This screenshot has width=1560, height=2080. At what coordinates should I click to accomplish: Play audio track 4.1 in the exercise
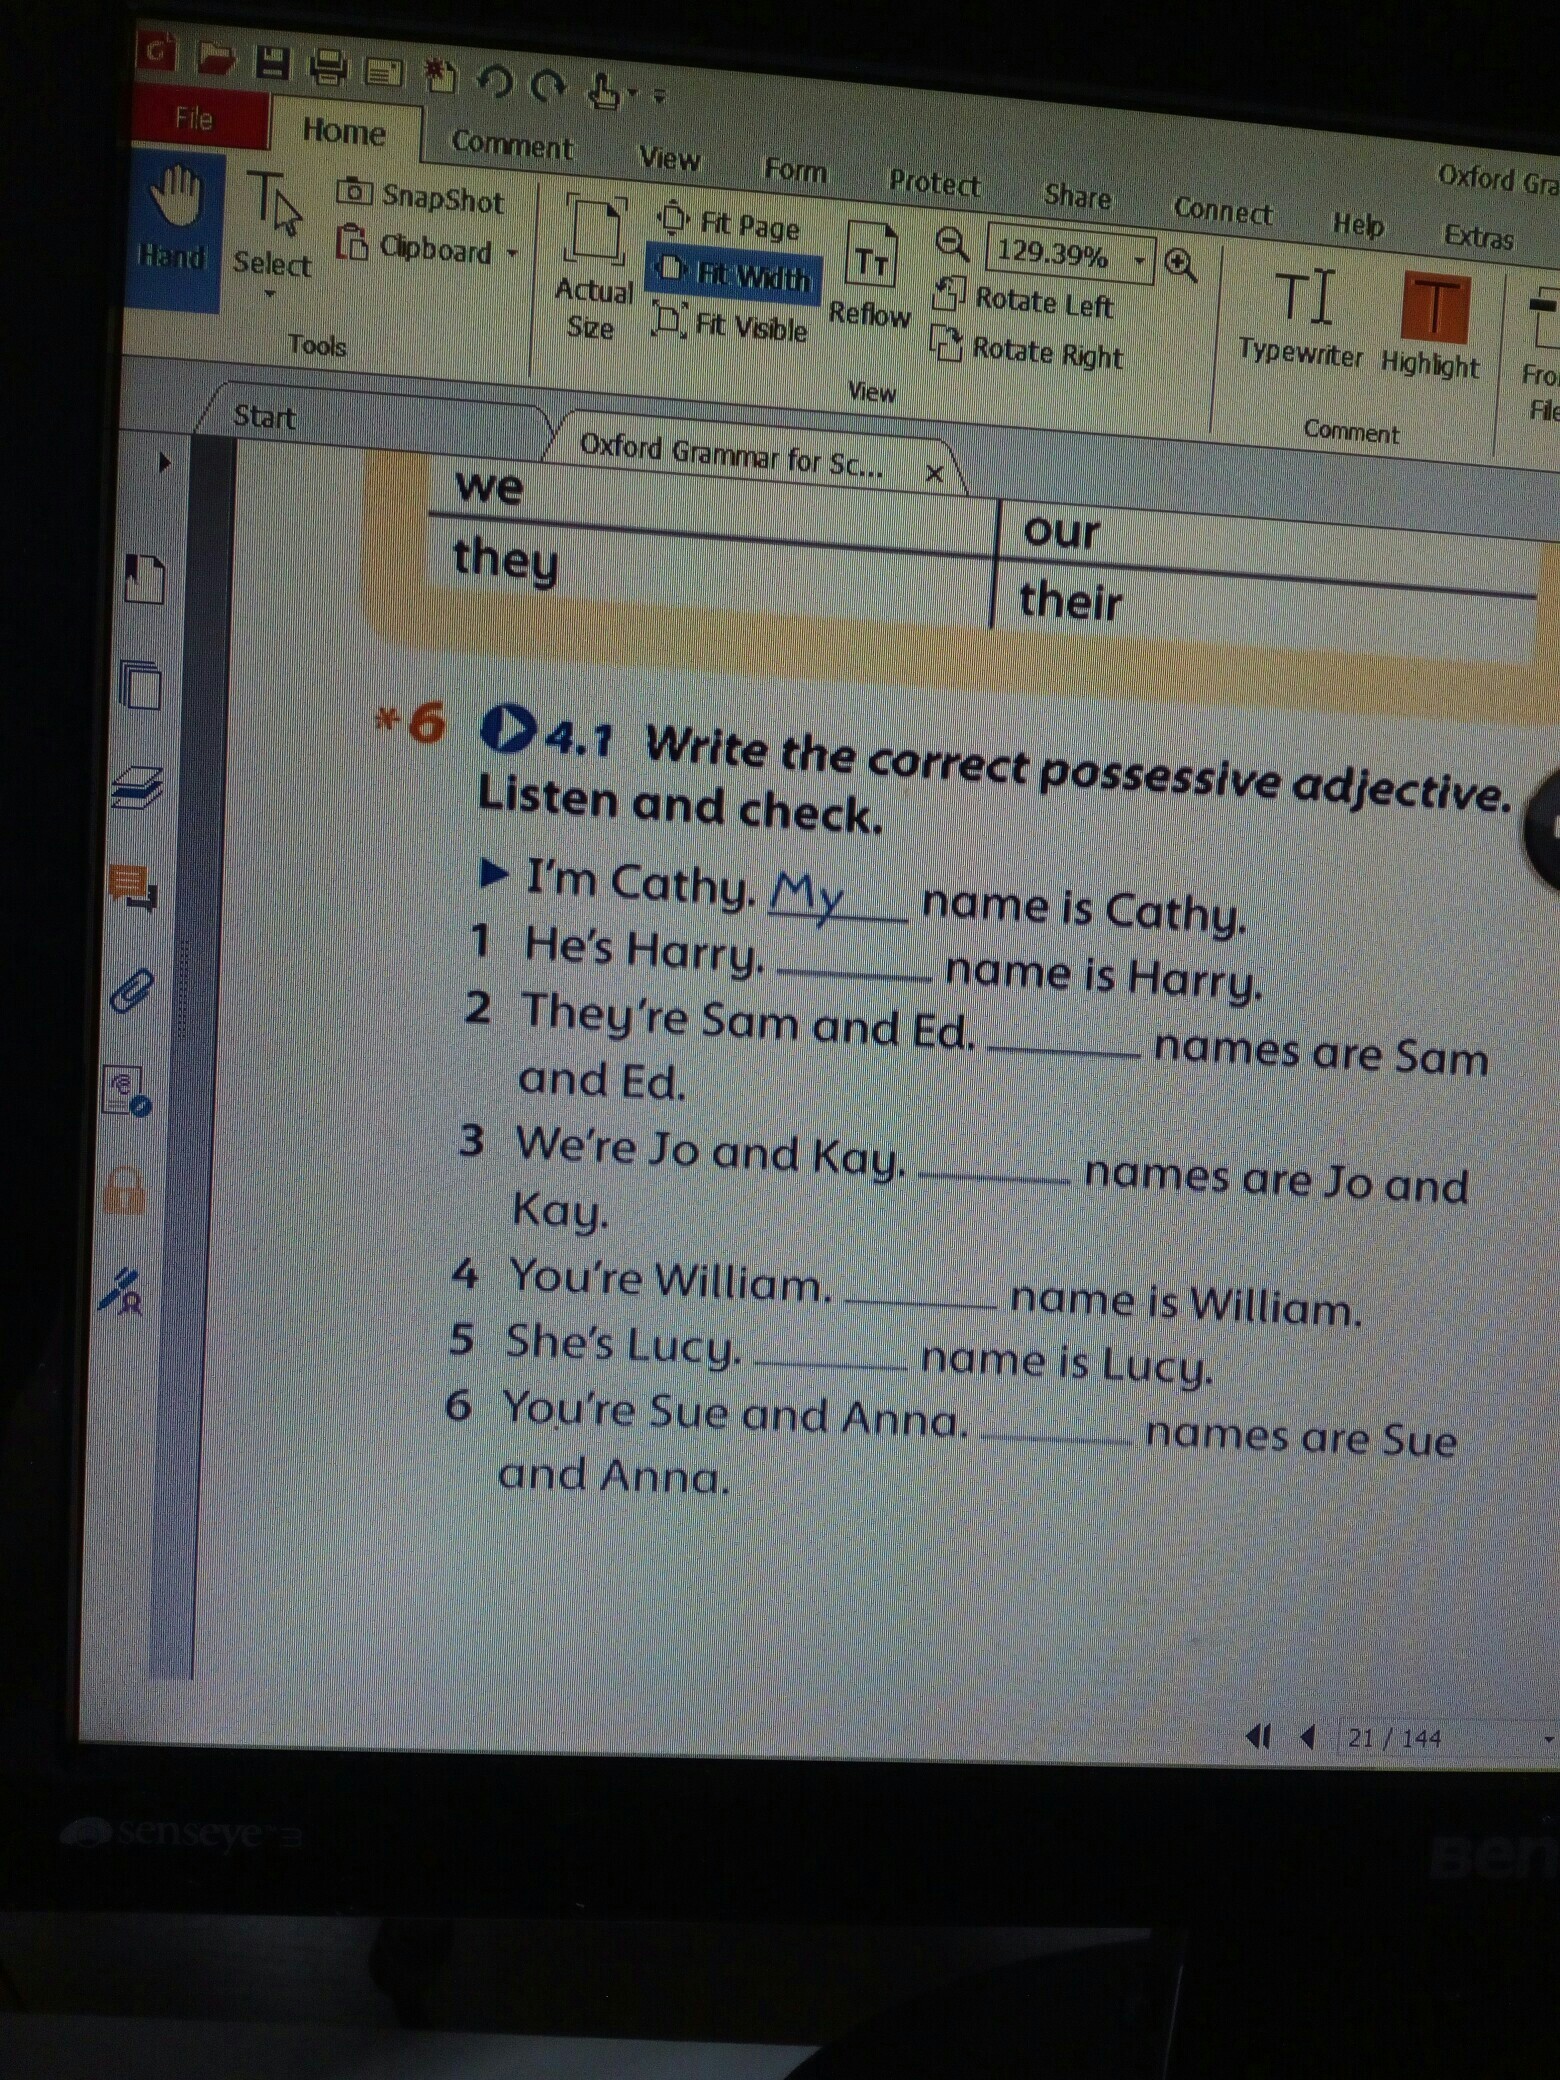point(508,728)
